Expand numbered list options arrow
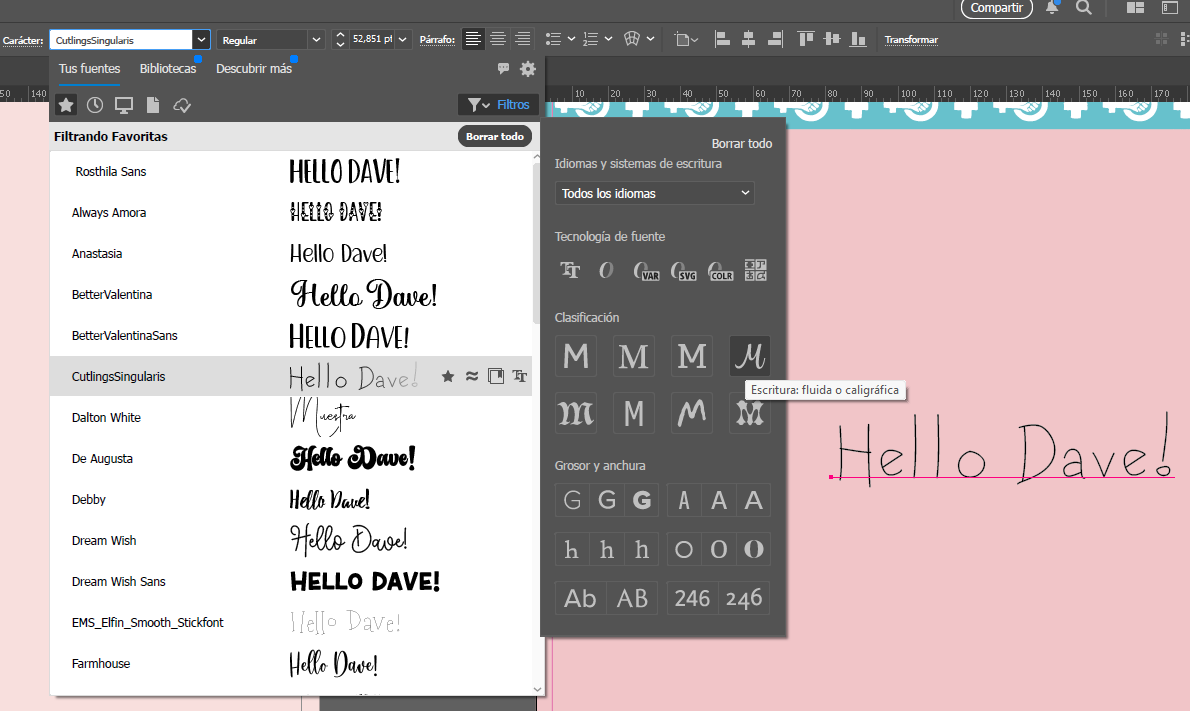This screenshot has height=711, width=1190. tap(608, 39)
